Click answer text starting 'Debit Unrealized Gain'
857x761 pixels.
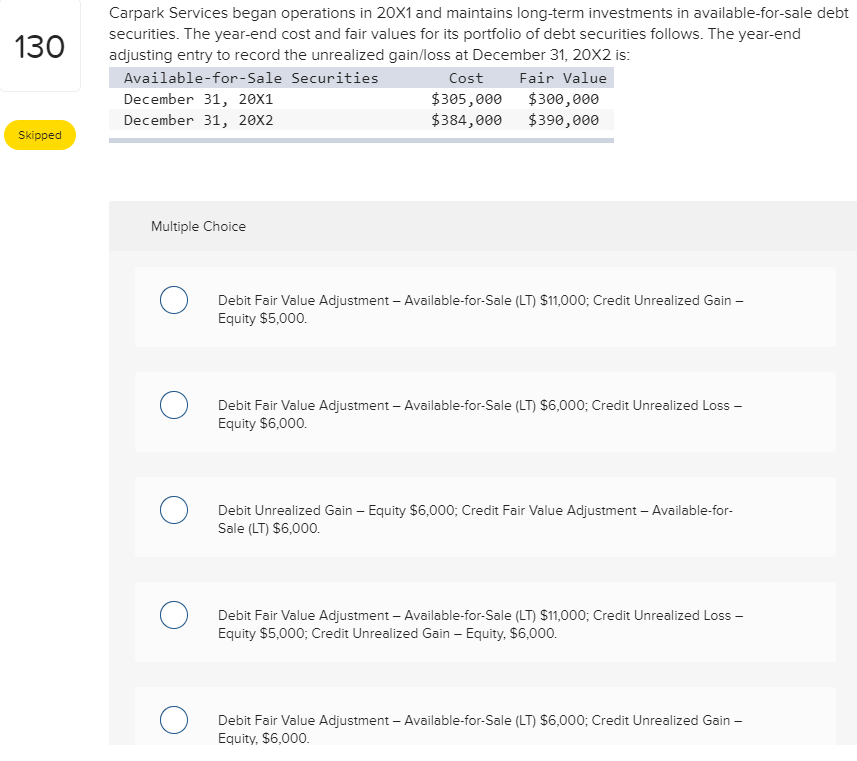[x=475, y=519]
